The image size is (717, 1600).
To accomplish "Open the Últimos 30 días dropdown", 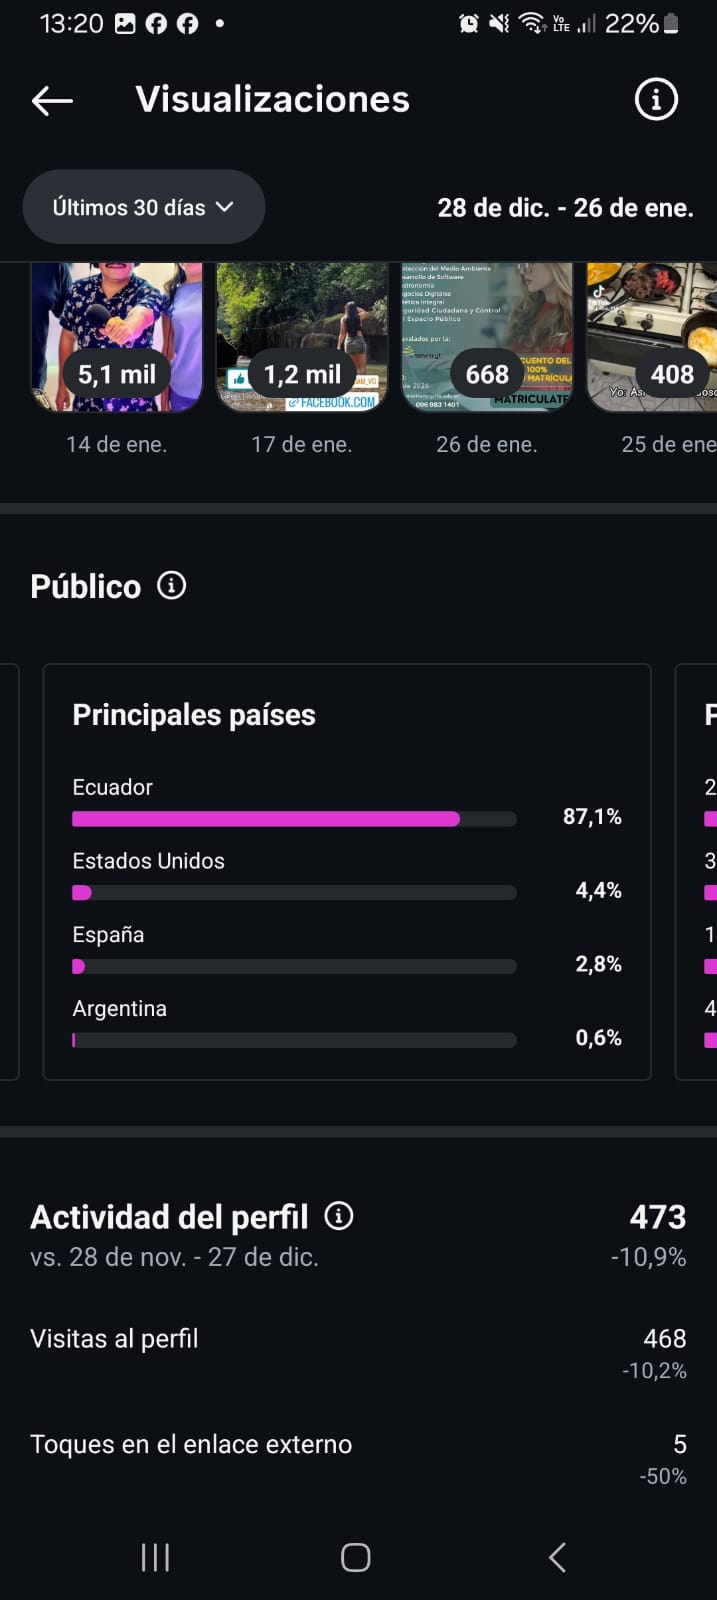I will (143, 207).
